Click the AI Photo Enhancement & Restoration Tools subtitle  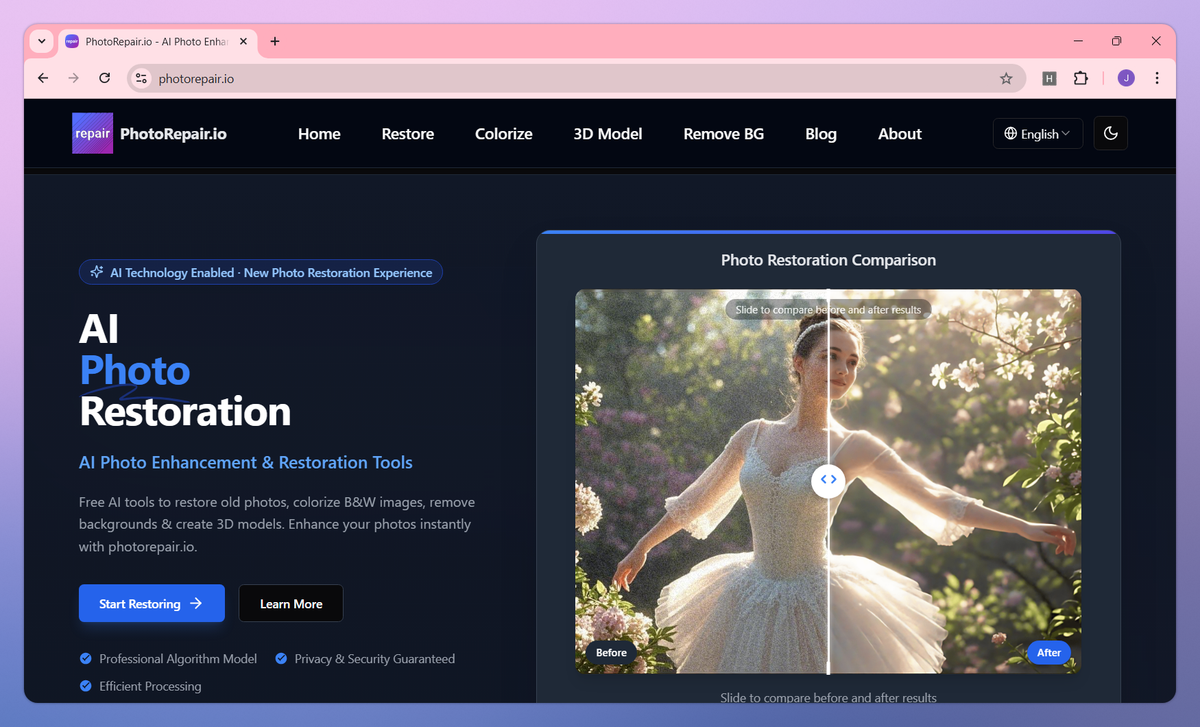(x=246, y=462)
